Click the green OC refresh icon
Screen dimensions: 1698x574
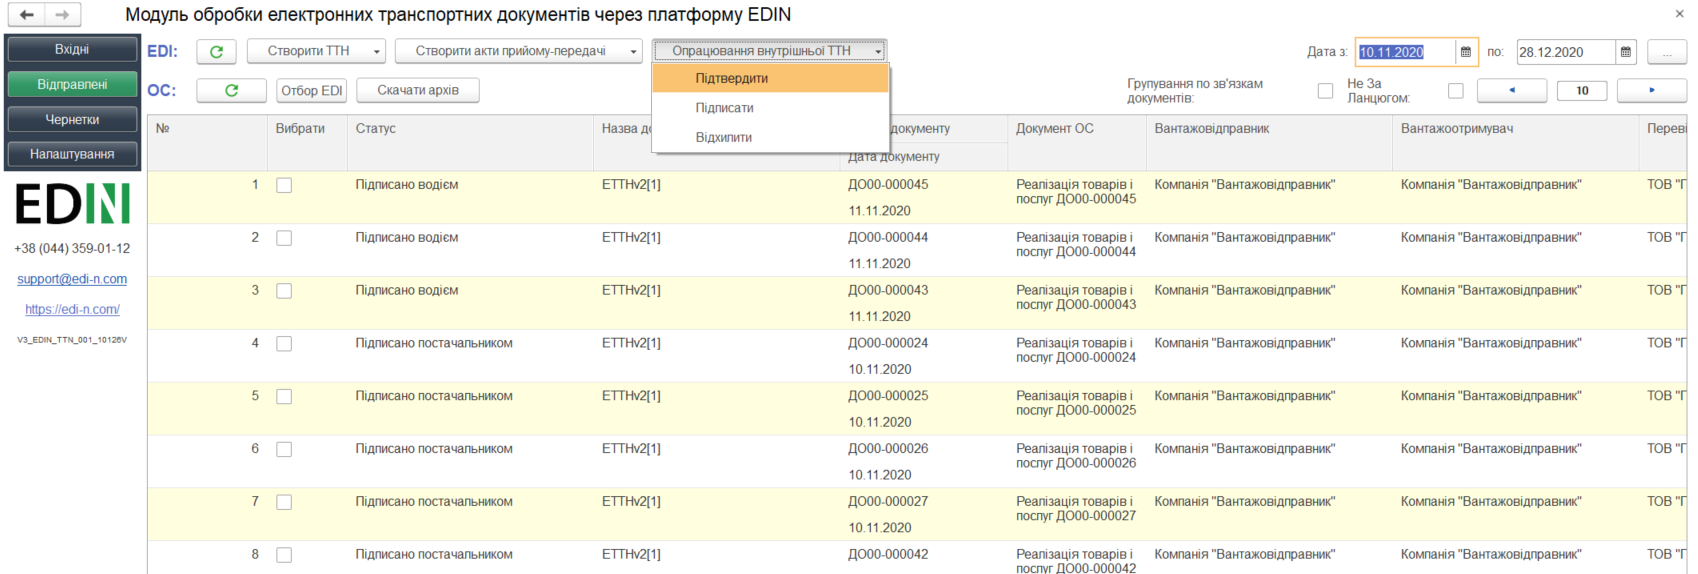click(231, 90)
